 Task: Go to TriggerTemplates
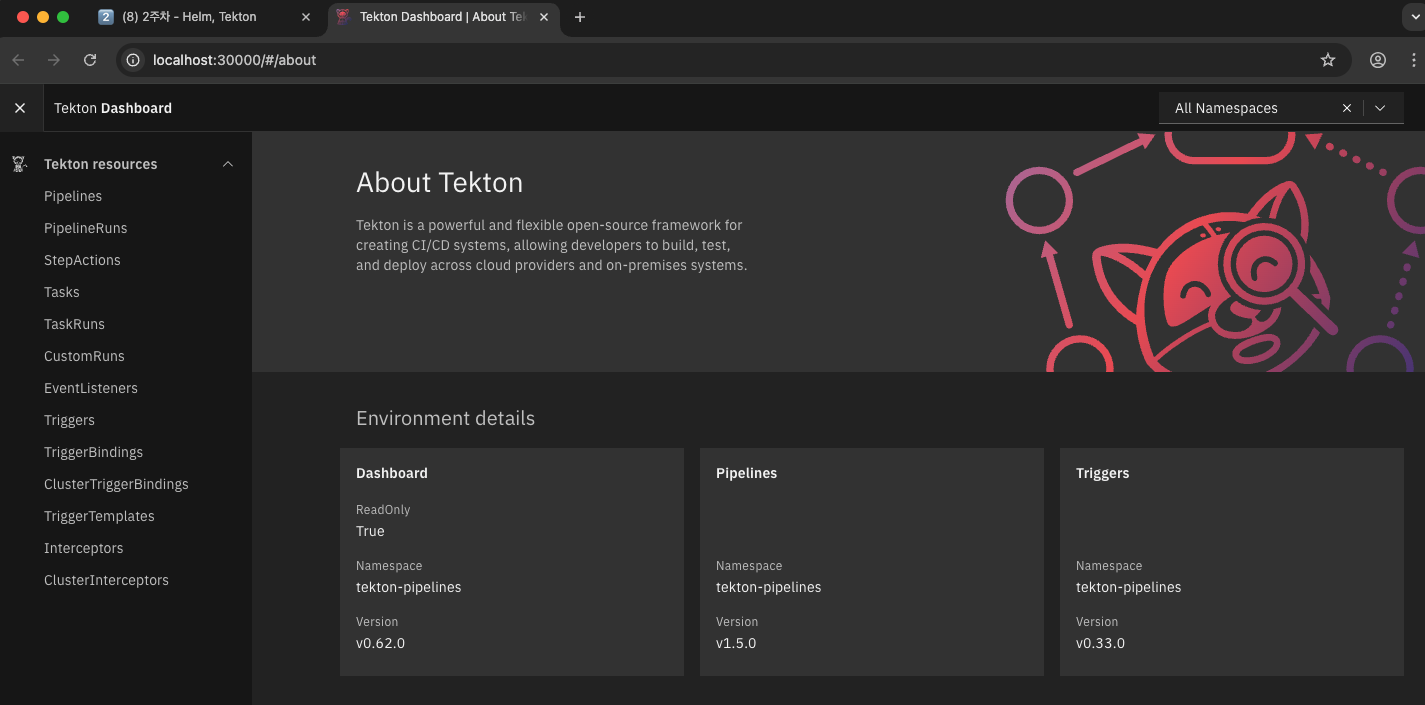[99, 516]
